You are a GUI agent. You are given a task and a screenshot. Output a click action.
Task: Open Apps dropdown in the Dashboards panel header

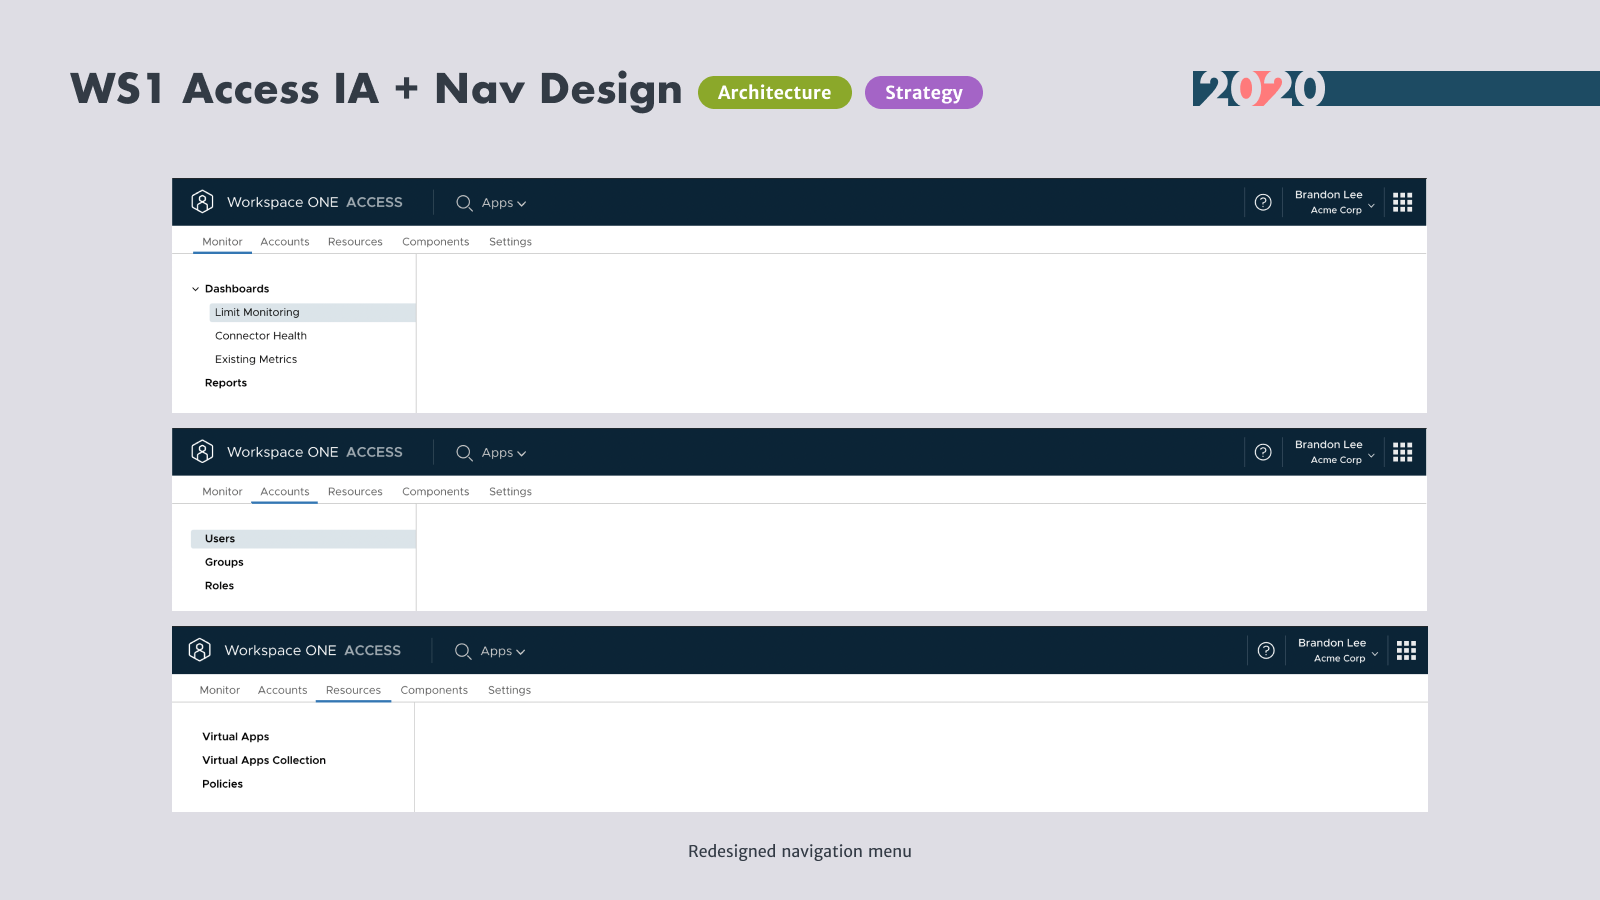pyautogui.click(x=503, y=203)
